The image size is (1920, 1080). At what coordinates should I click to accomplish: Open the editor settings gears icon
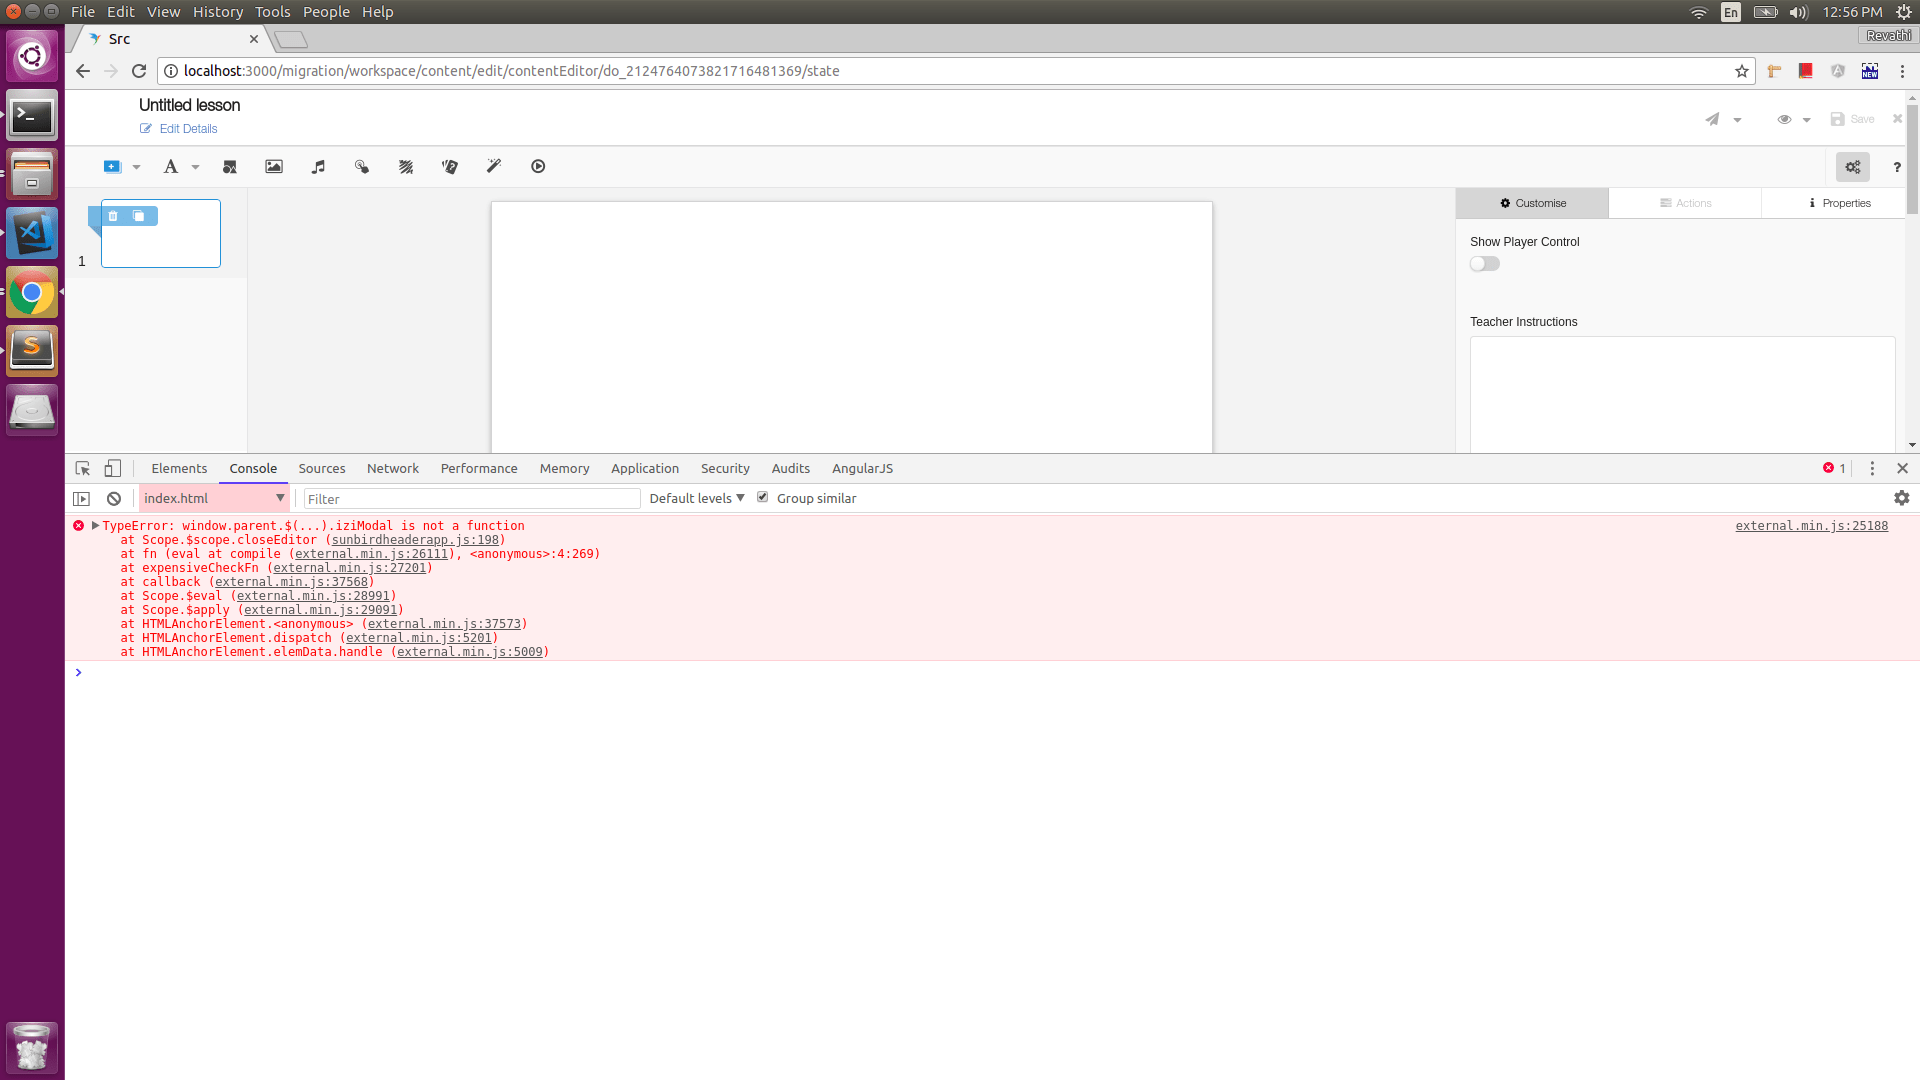[1853, 166]
